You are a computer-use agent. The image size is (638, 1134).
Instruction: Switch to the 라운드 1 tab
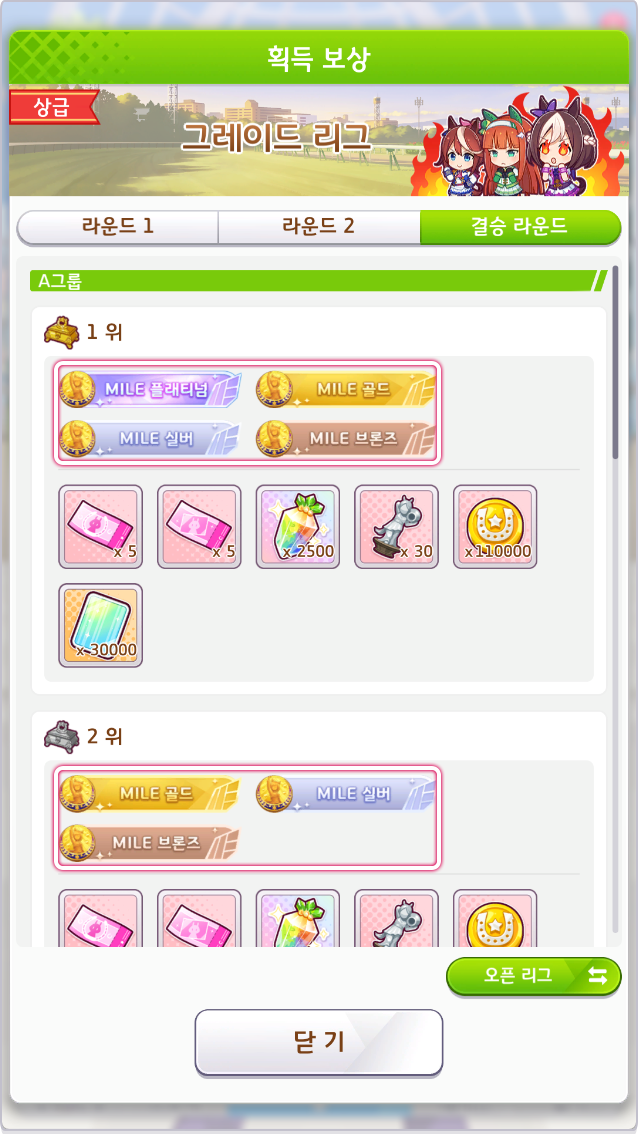click(x=117, y=227)
